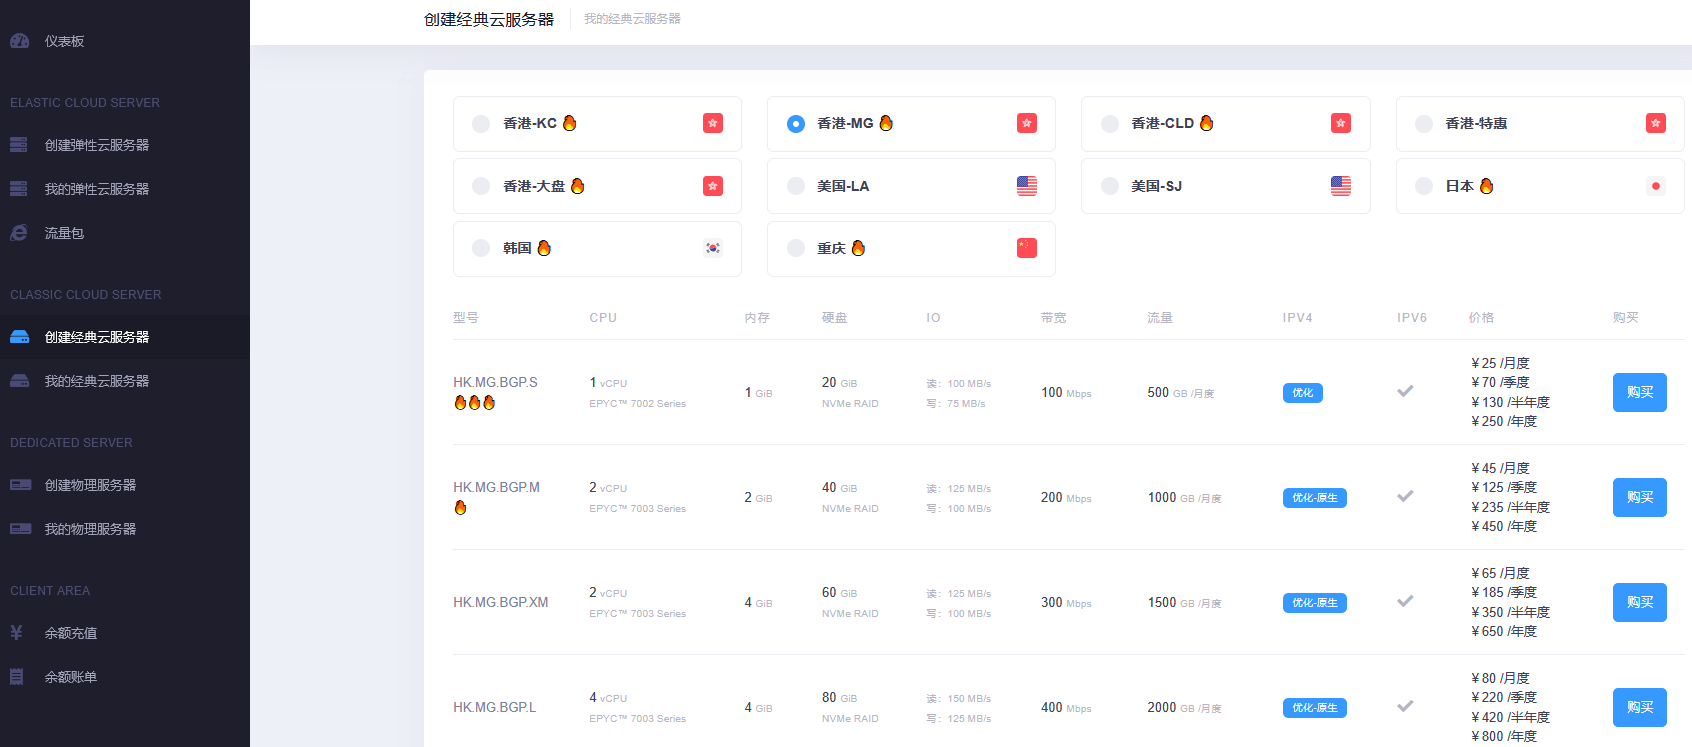Viewport: 1692px width, 747px height.
Task: Click the drive icon beside 创建经典云服务器
Action: coord(19,337)
